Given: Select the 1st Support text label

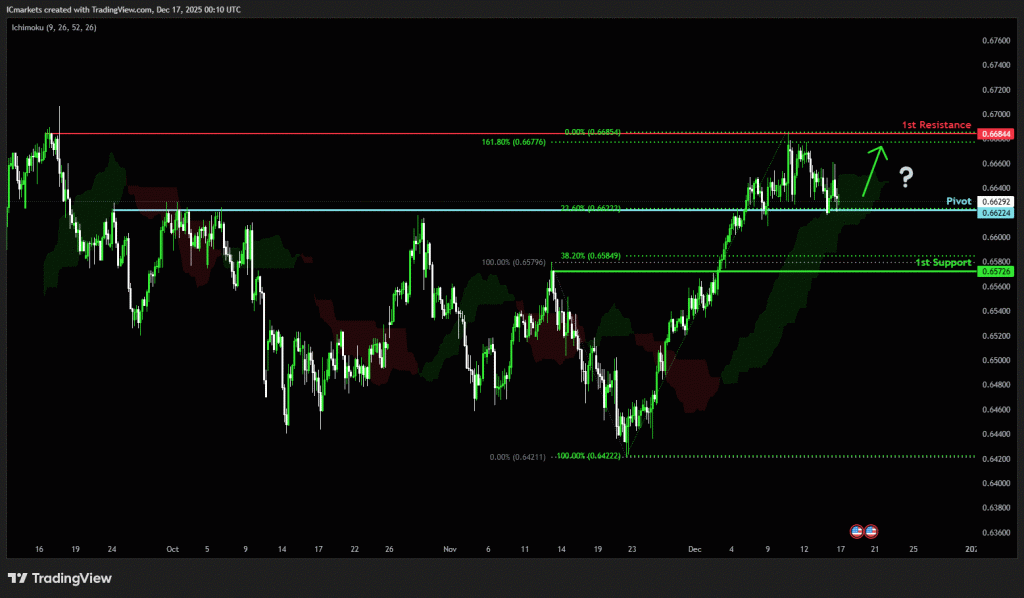Looking at the screenshot, I should coord(943,262).
